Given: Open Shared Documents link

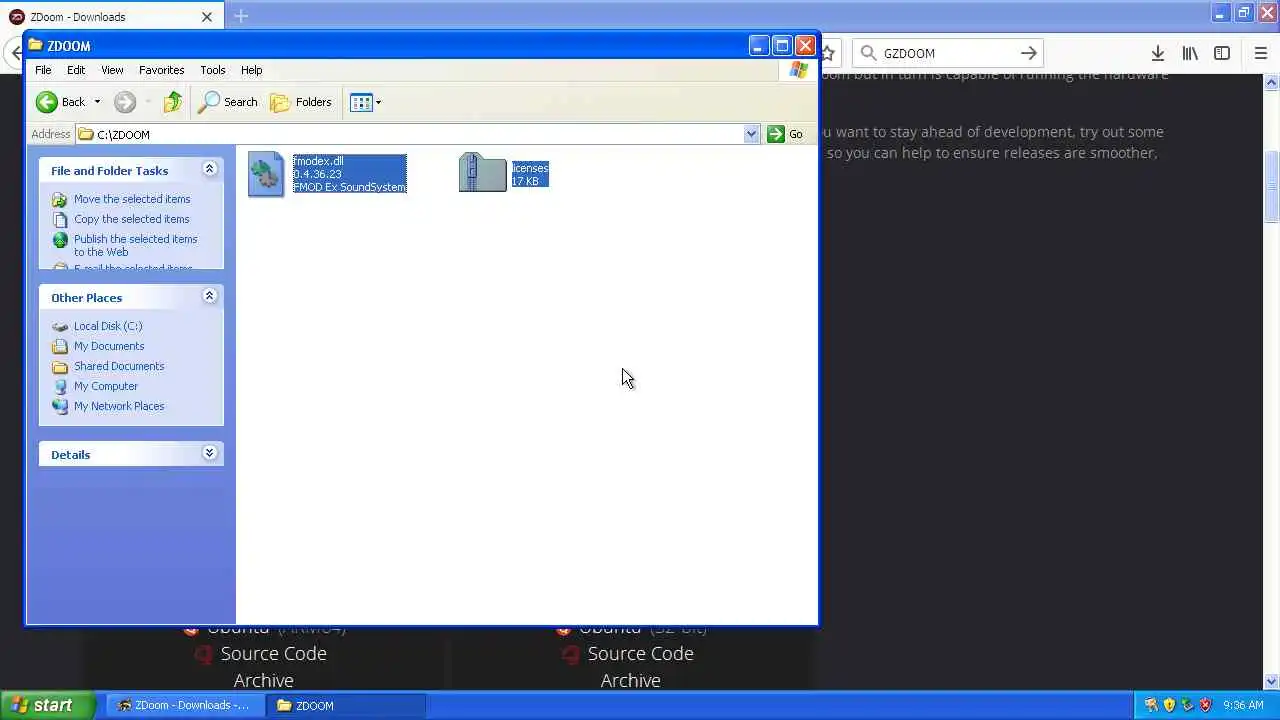Looking at the screenshot, I should tap(119, 366).
